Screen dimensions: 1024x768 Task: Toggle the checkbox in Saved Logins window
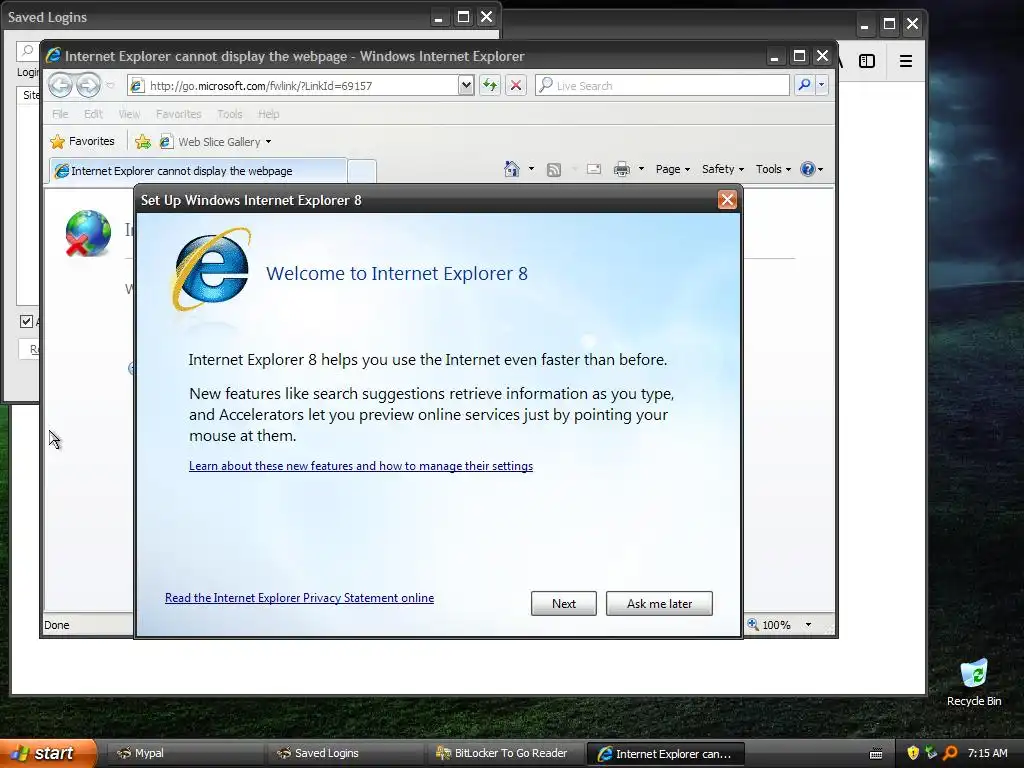point(26,321)
